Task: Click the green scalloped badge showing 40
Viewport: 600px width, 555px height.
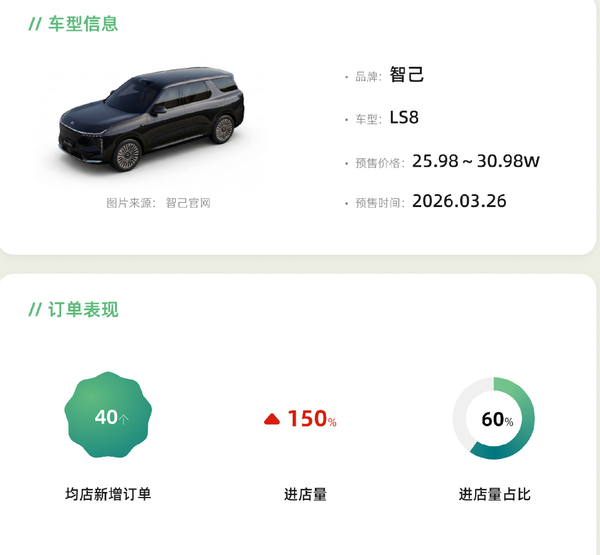Action: 108,417
